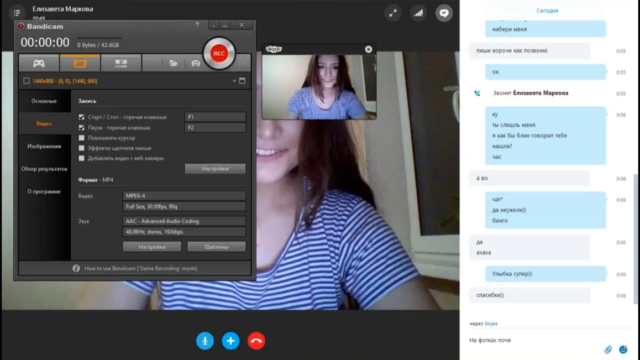This screenshot has height=360, width=640.
Task: Take a screenshot with Bandicam camera icon
Action: click(x=196, y=63)
